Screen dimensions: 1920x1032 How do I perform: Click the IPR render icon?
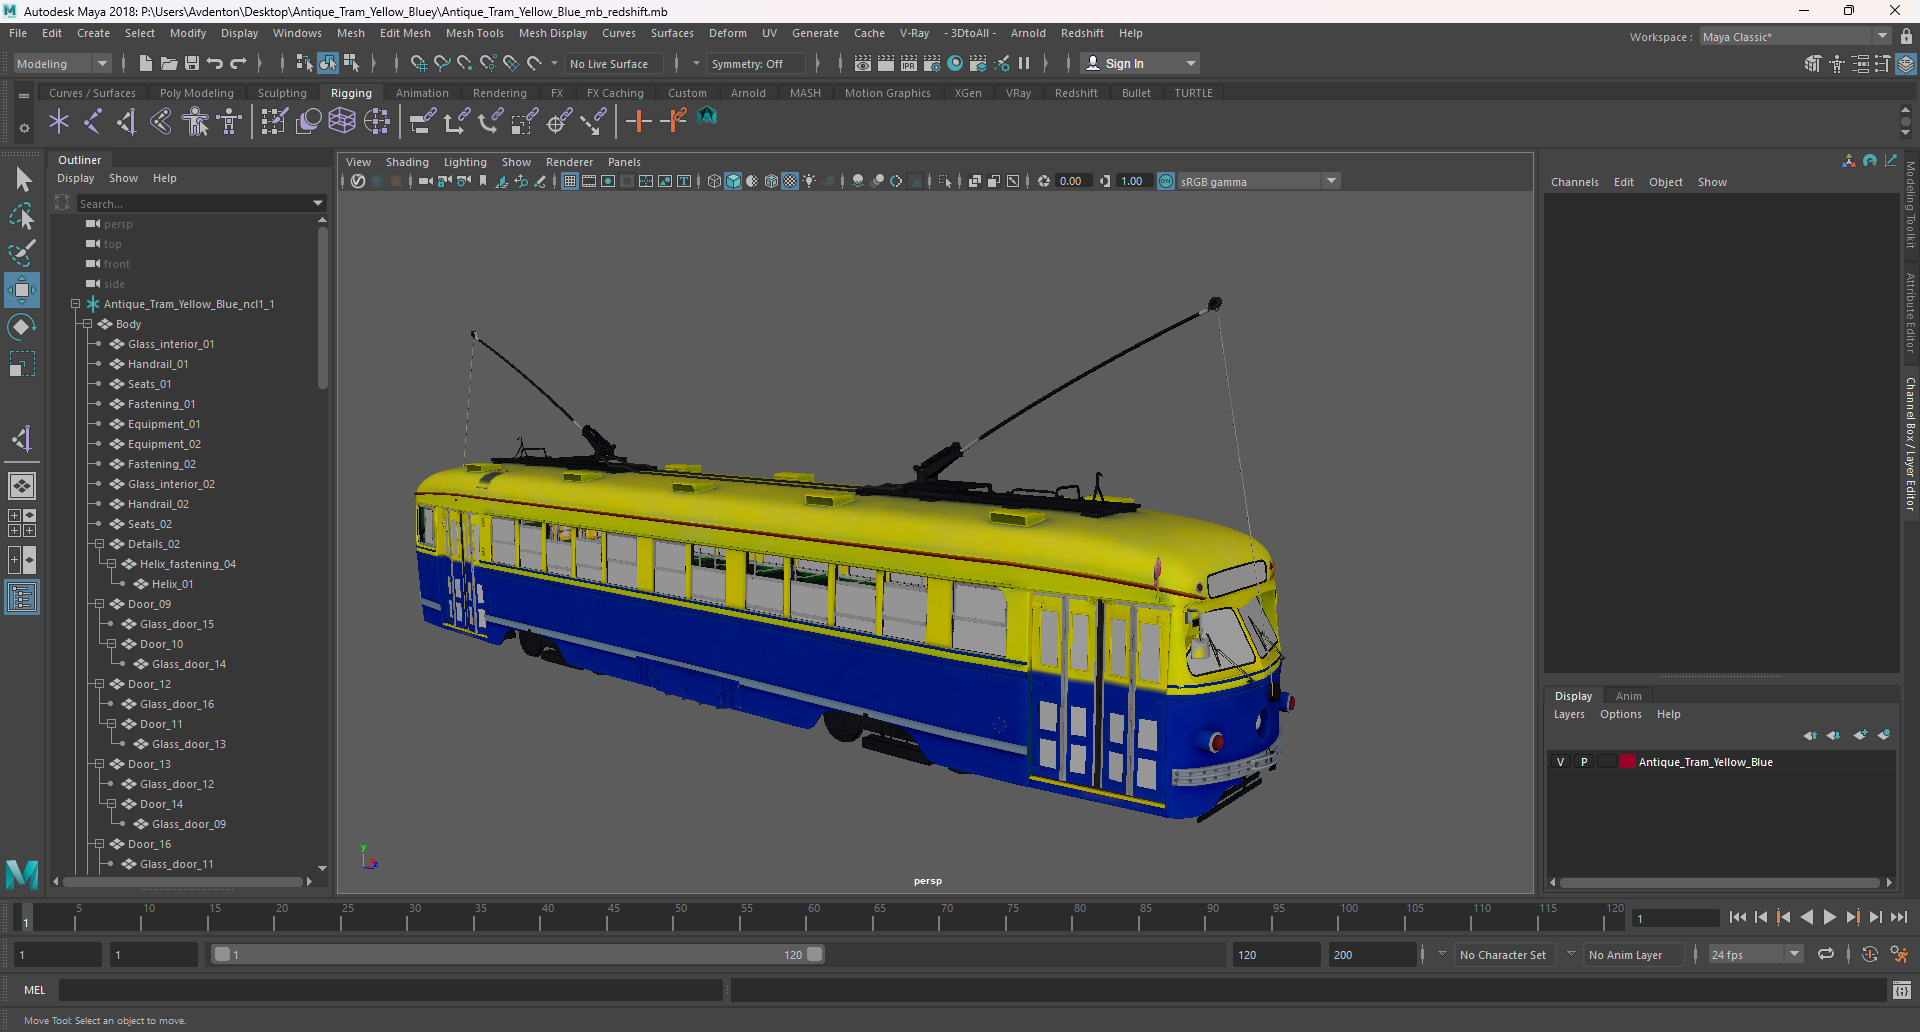[x=909, y=63]
